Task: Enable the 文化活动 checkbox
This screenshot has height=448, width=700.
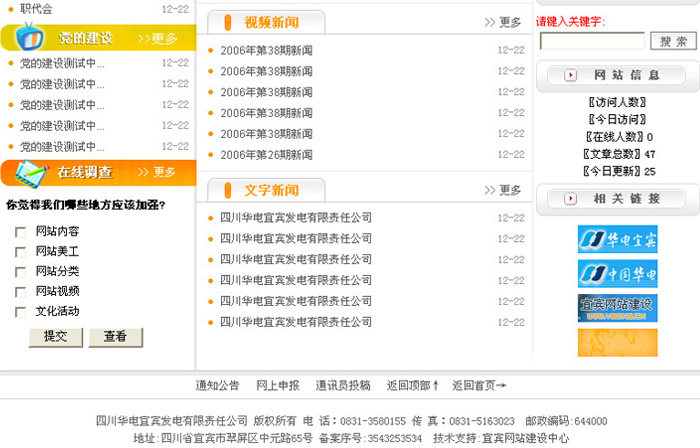Action: pyautogui.click(x=20, y=312)
